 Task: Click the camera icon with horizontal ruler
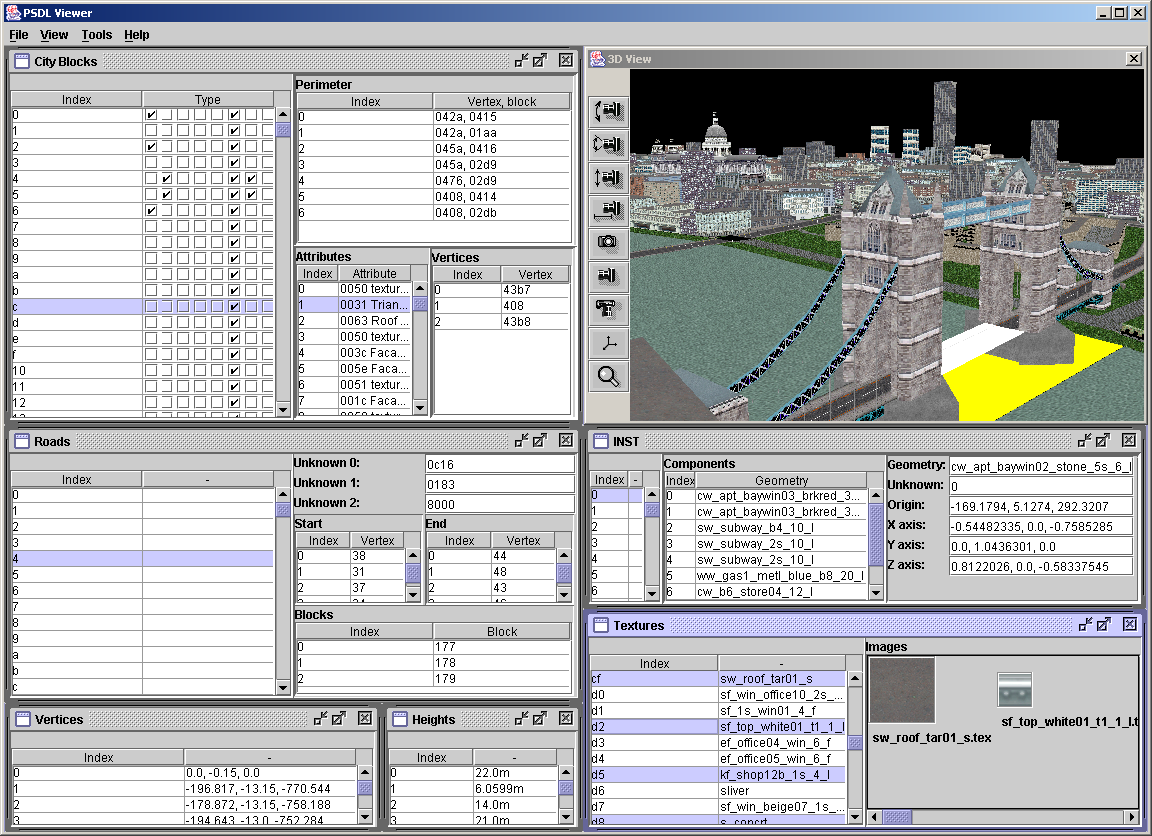pyautogui.click(x=608, y=210)
